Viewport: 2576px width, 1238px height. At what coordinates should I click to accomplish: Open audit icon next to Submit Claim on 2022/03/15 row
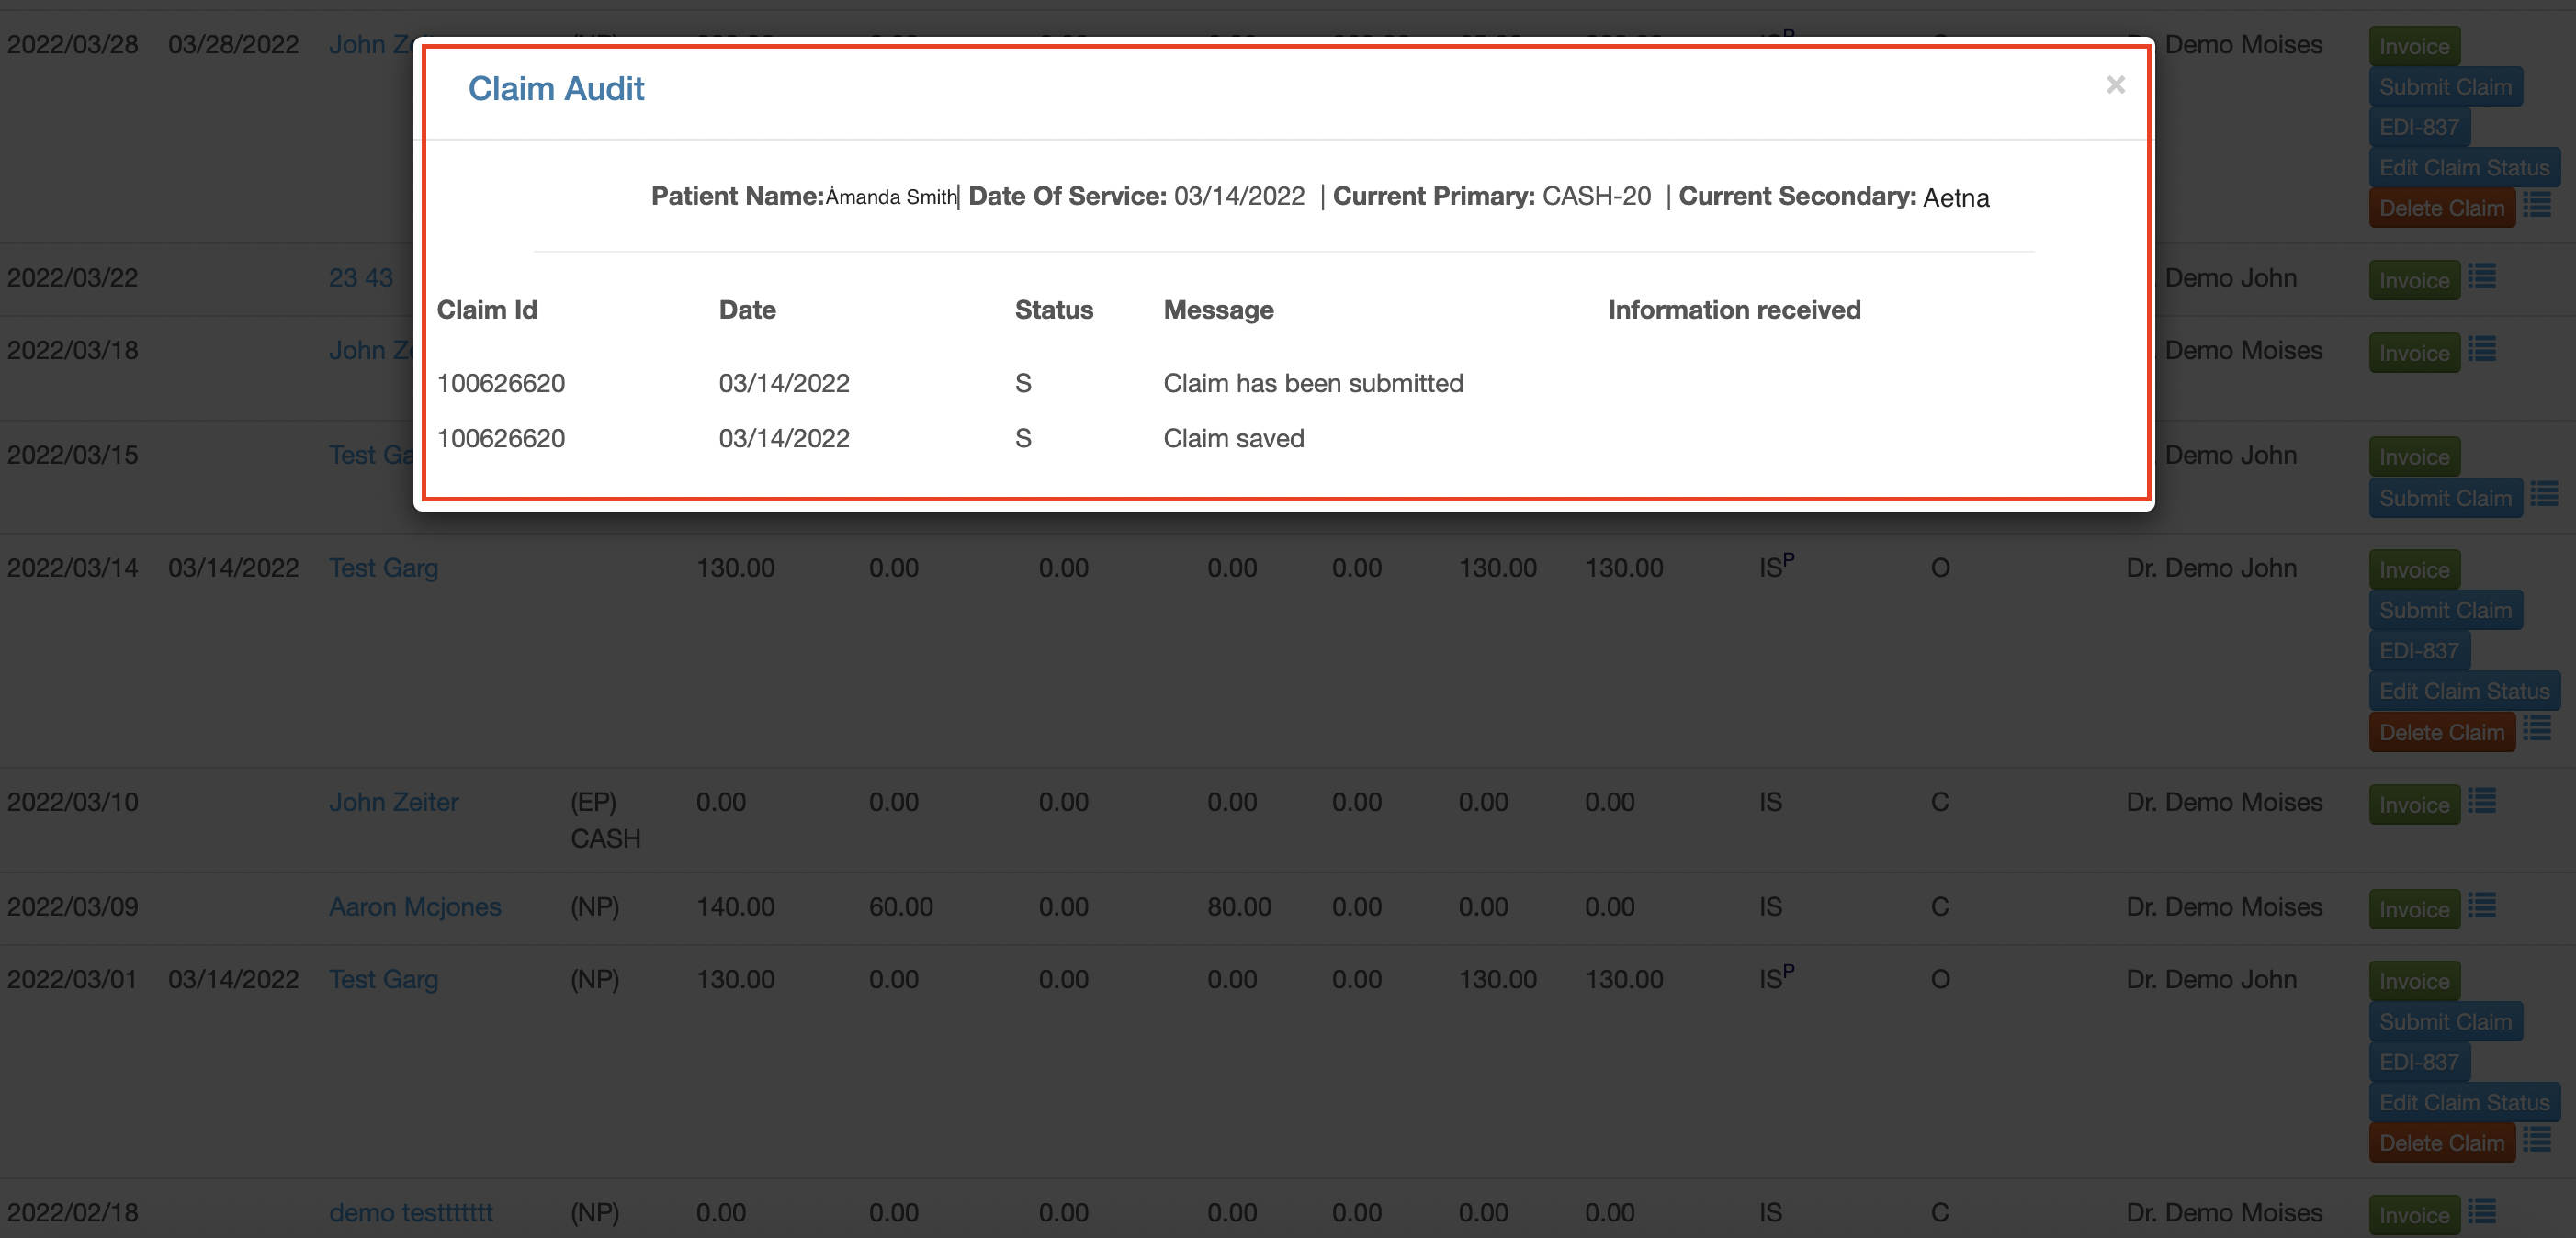coord(2540,492)
